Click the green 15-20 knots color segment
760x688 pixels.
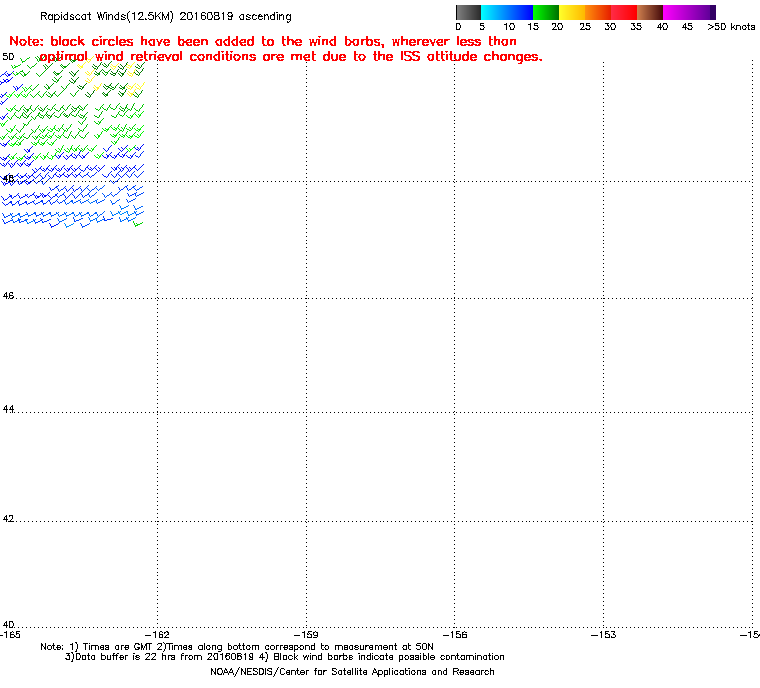[546, 12]
